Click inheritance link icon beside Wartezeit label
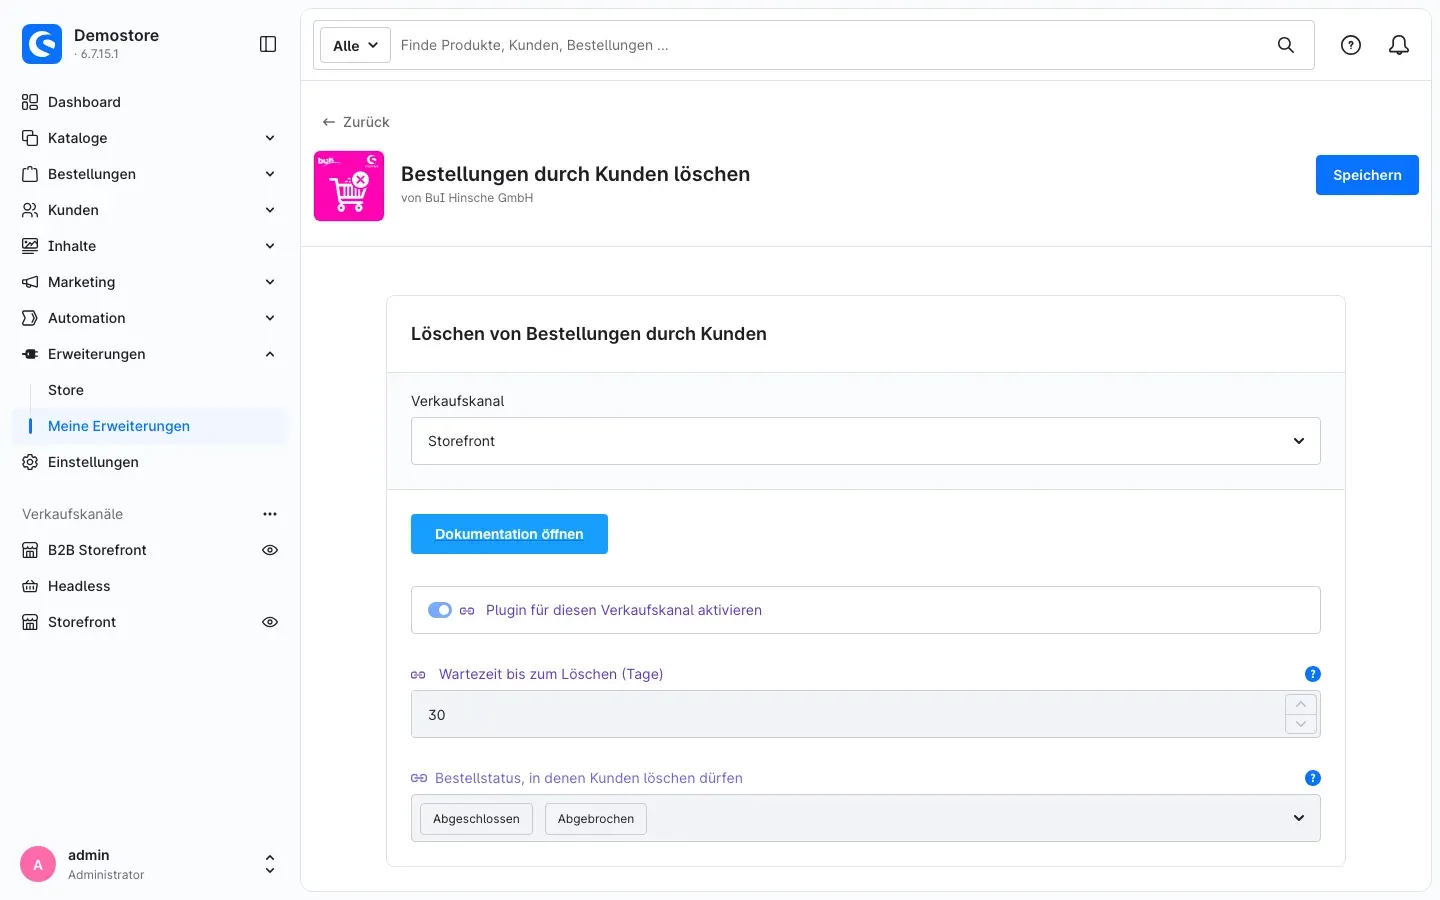The image size is (1440, 900). coord(418,675)
